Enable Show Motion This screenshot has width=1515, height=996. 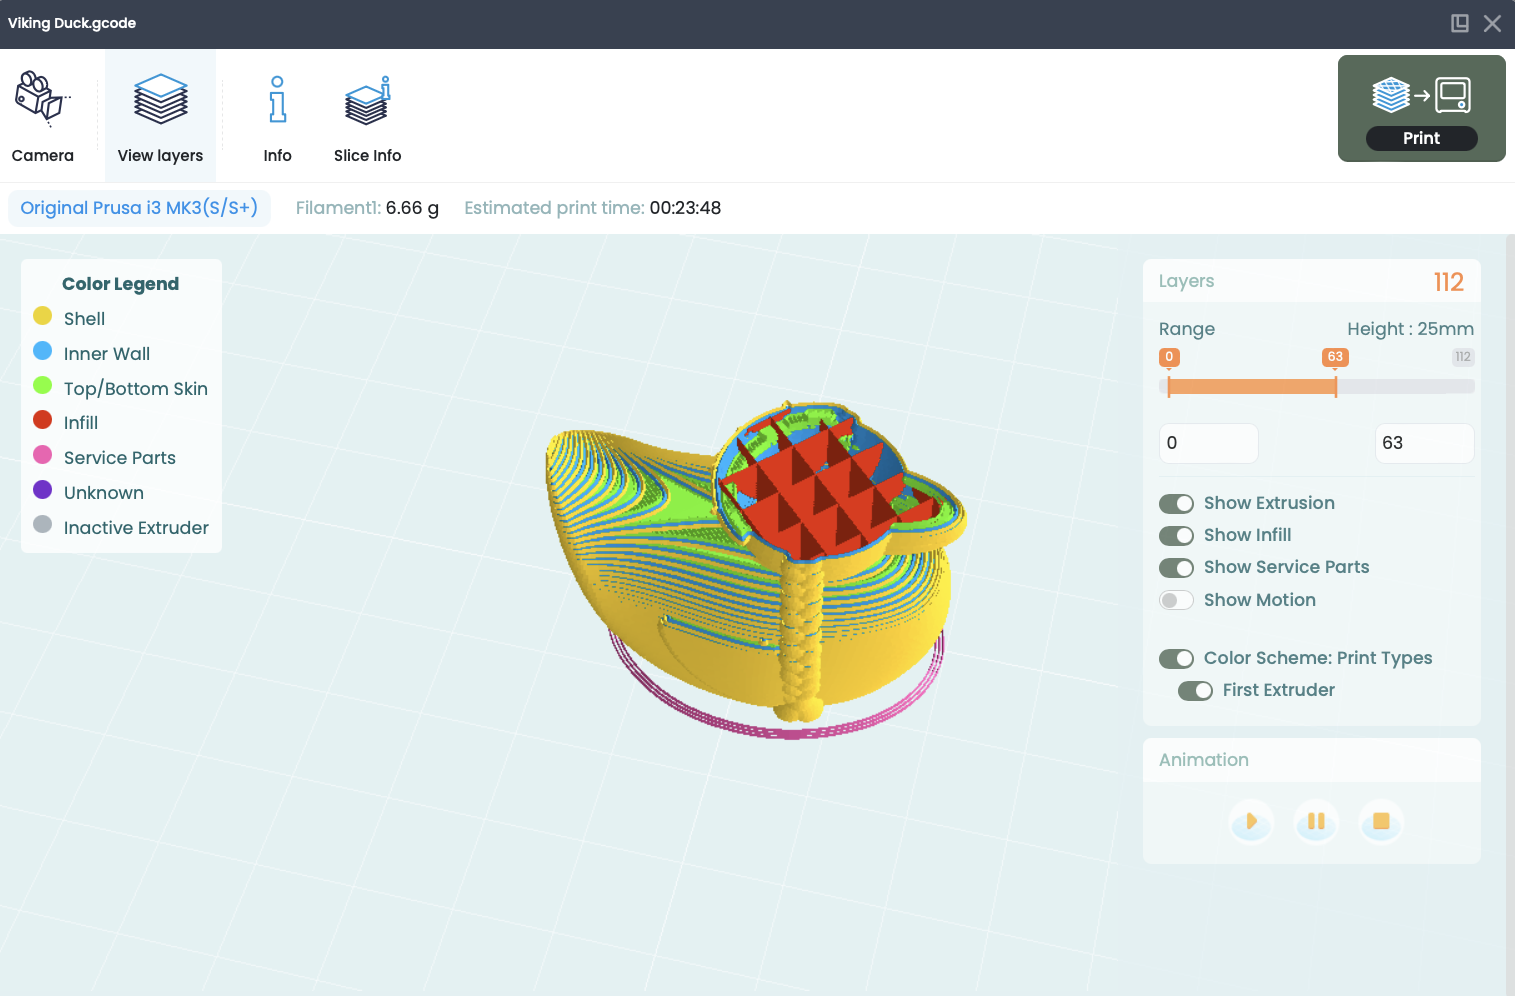(1177, 600)
